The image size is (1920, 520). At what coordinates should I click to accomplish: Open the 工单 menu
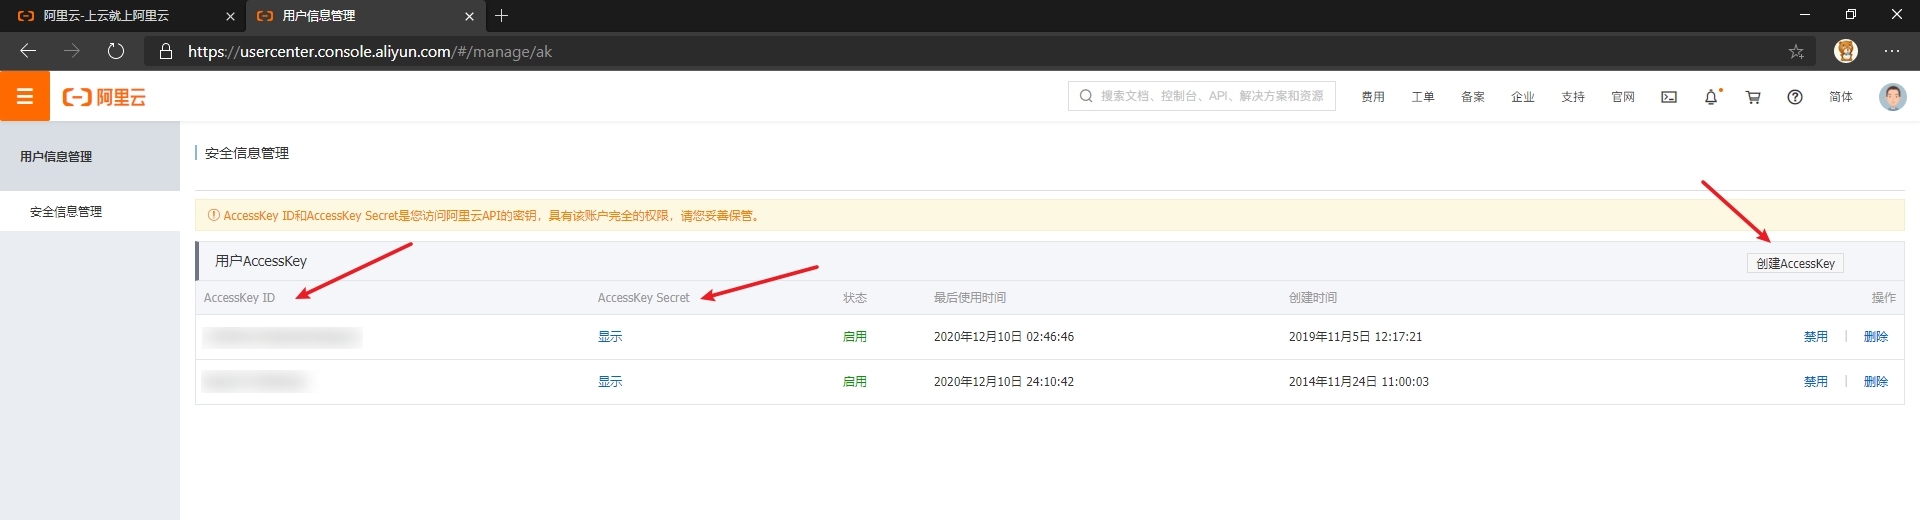click(1423, 97)
